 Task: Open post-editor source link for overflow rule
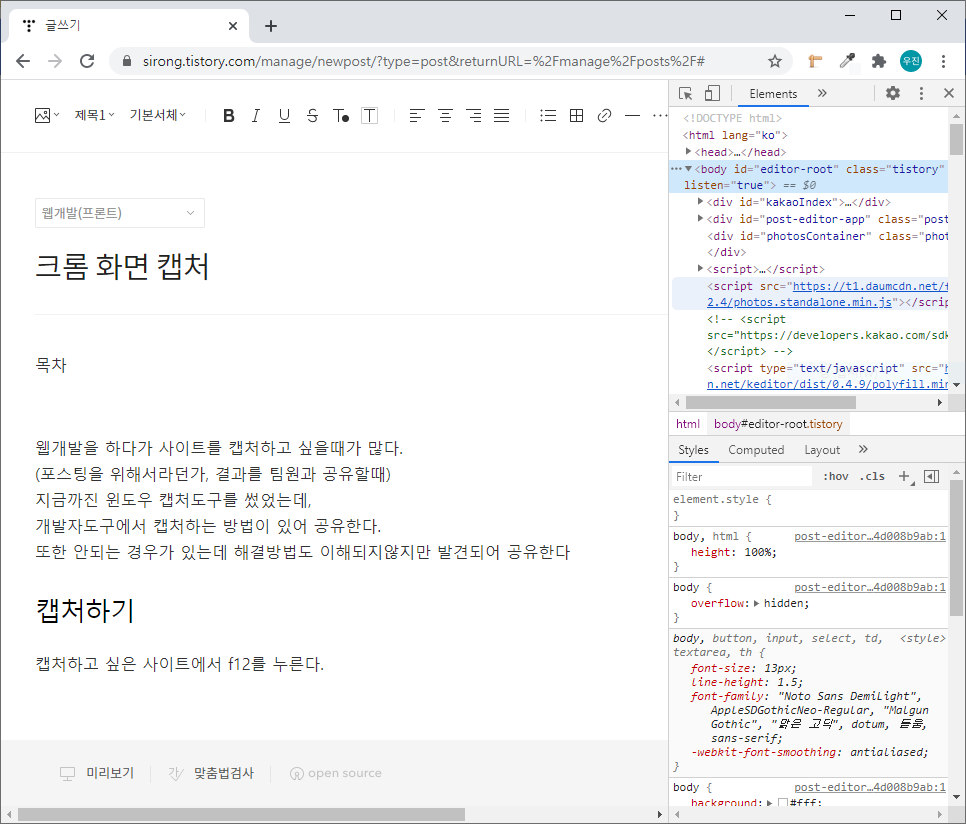coord(869,588)
